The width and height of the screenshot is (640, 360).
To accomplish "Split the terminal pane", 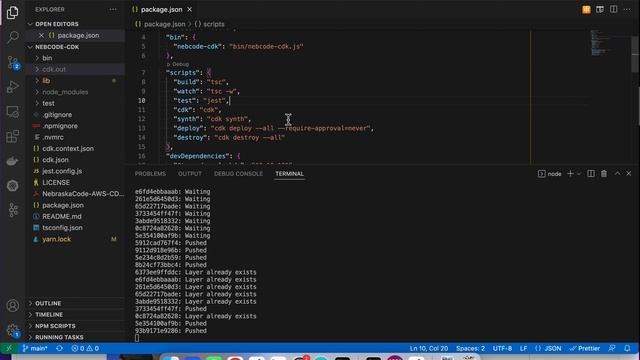I will click(591, 173).
